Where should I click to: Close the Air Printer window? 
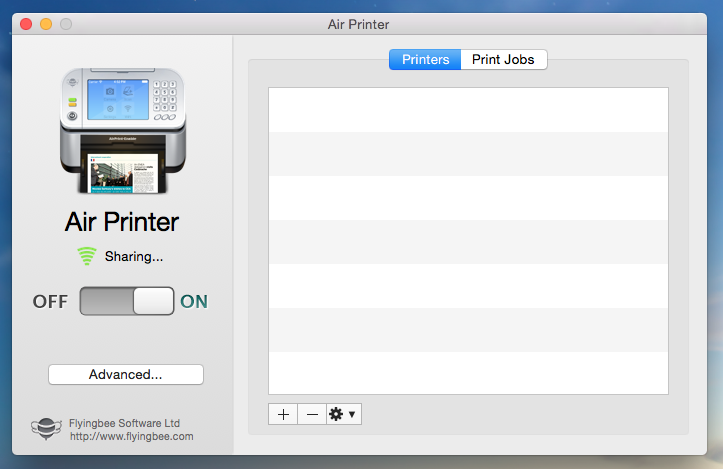[26, 24]
